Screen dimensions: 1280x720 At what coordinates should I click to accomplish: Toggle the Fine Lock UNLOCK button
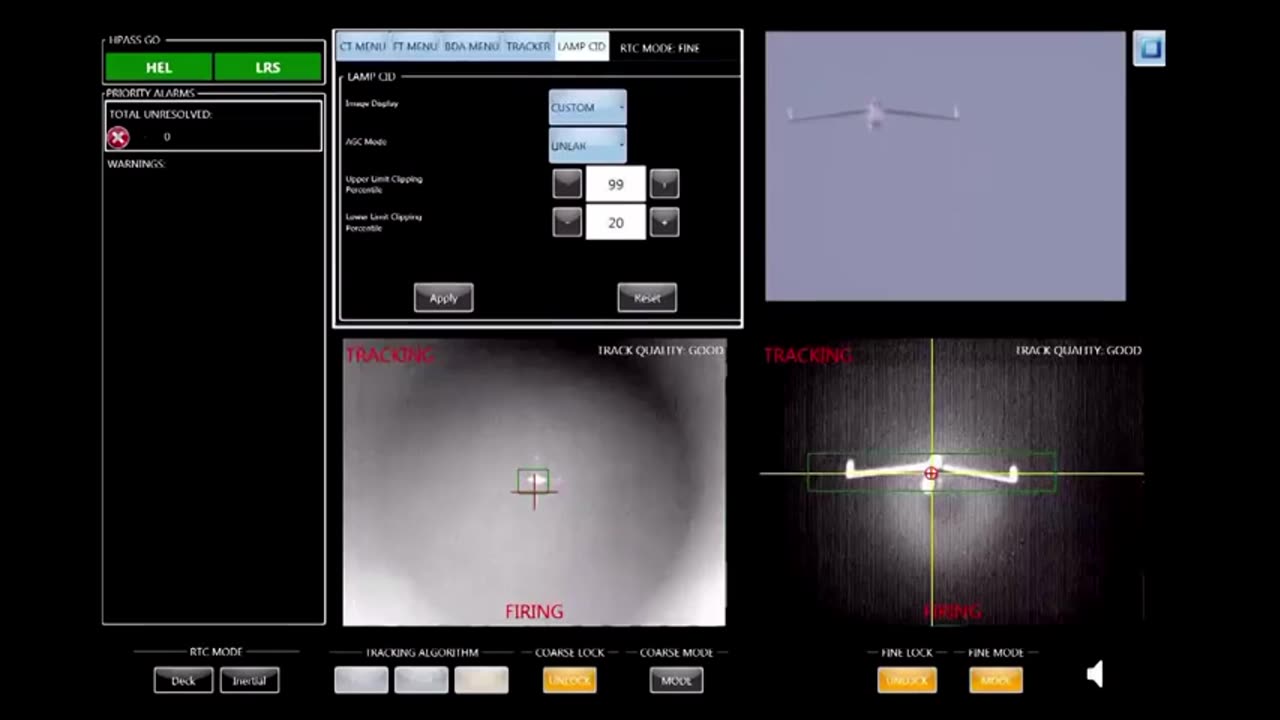coord(907,680)
